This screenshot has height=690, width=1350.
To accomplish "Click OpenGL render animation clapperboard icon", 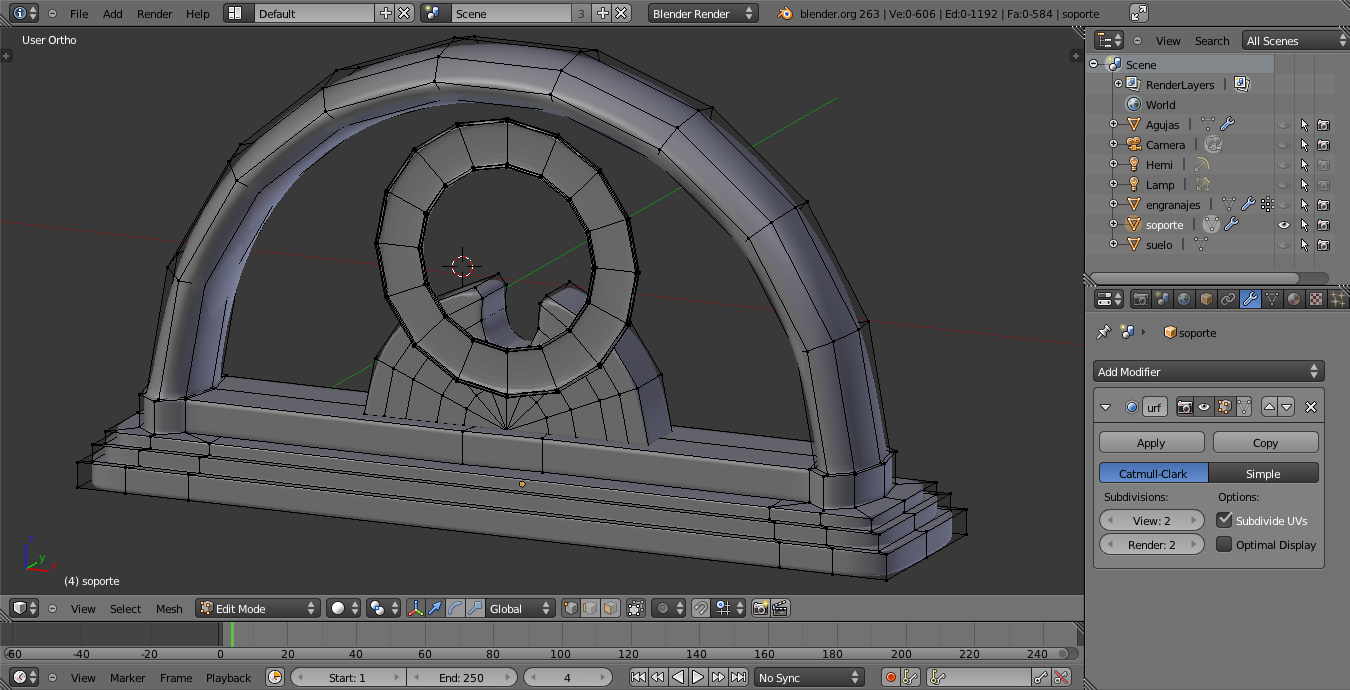I will pos(780,608).
